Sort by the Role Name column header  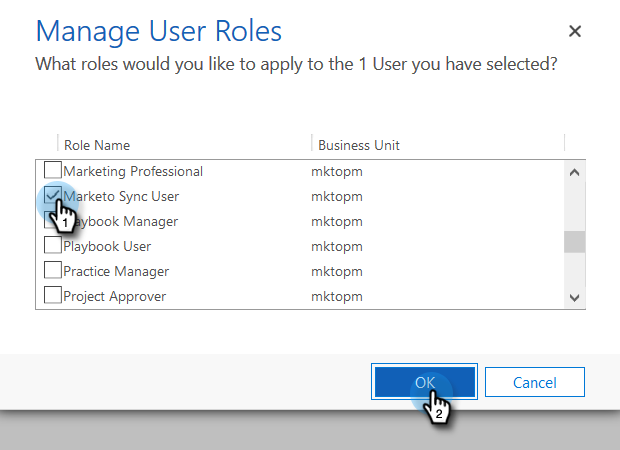(x=97, y=145)
